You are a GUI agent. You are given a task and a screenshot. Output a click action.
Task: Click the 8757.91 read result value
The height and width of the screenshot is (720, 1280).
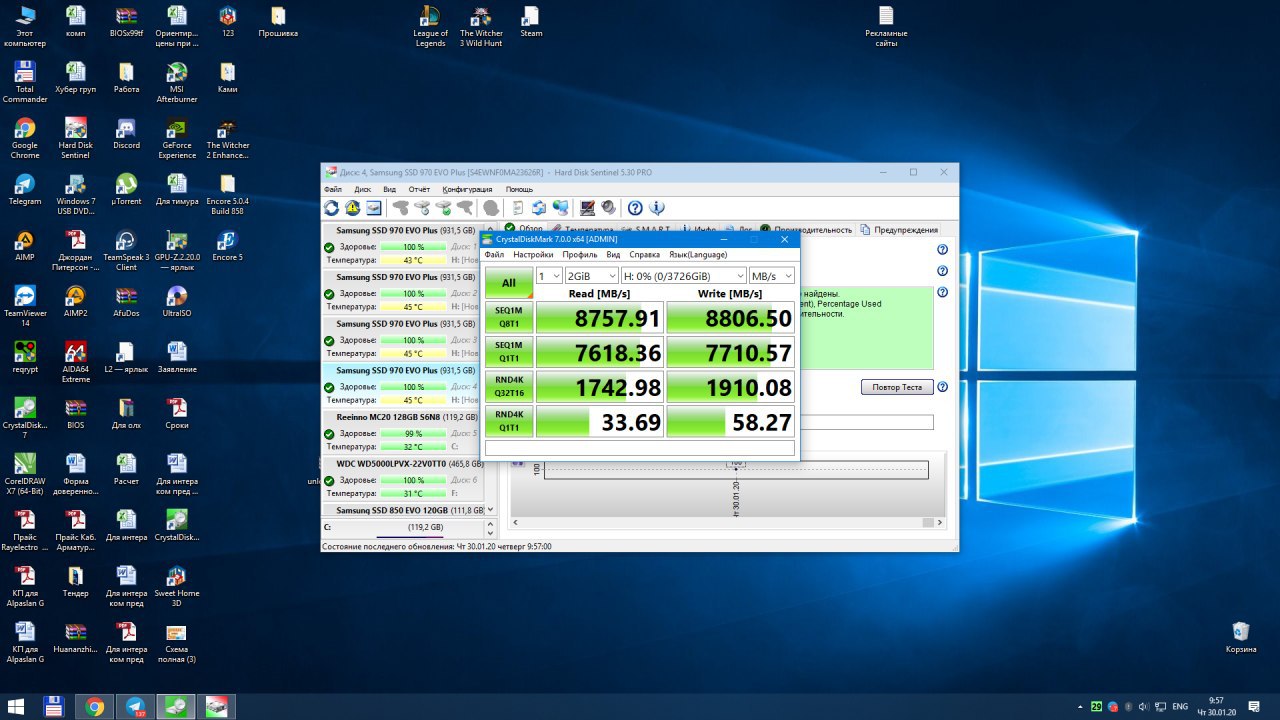(600, 318)
